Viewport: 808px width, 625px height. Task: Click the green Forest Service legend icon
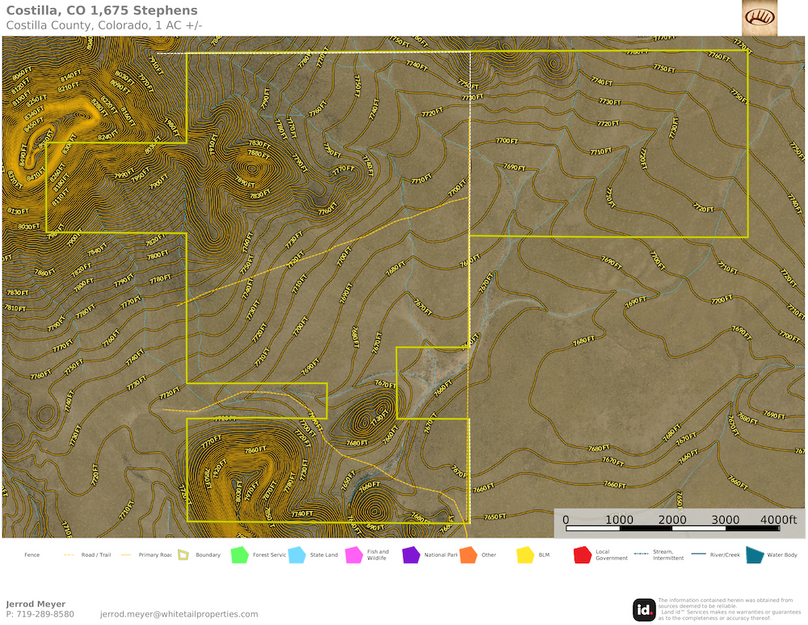[239, 554]
